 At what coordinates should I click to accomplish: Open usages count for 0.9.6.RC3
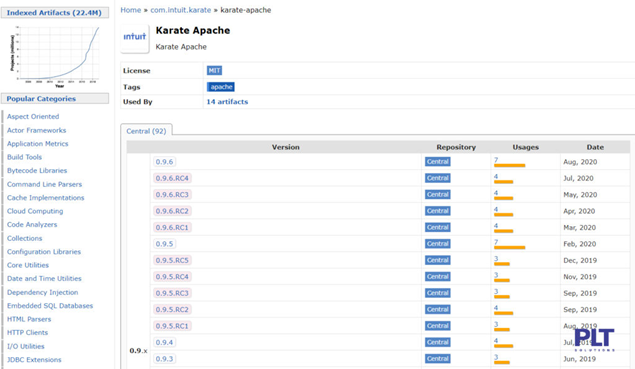point(496,193)
